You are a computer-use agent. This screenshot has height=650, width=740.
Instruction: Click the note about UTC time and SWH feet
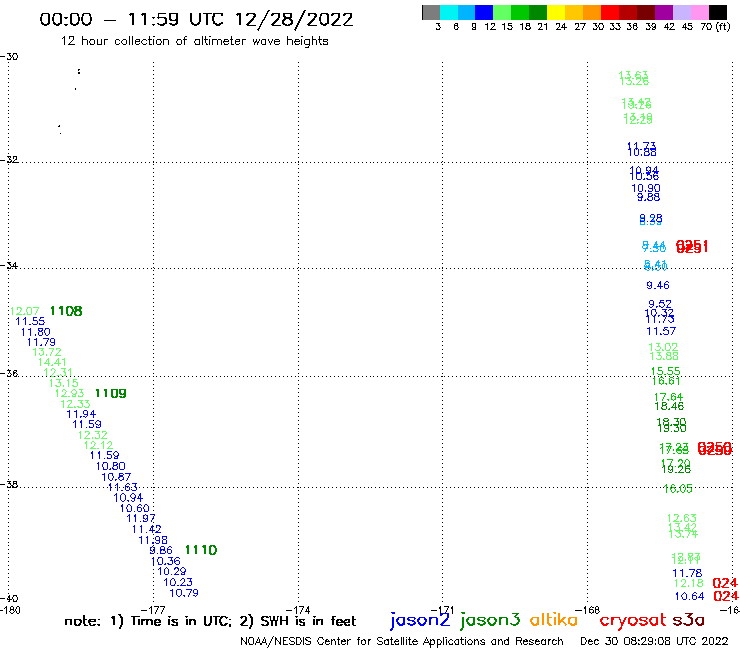(x=210, y=621)
